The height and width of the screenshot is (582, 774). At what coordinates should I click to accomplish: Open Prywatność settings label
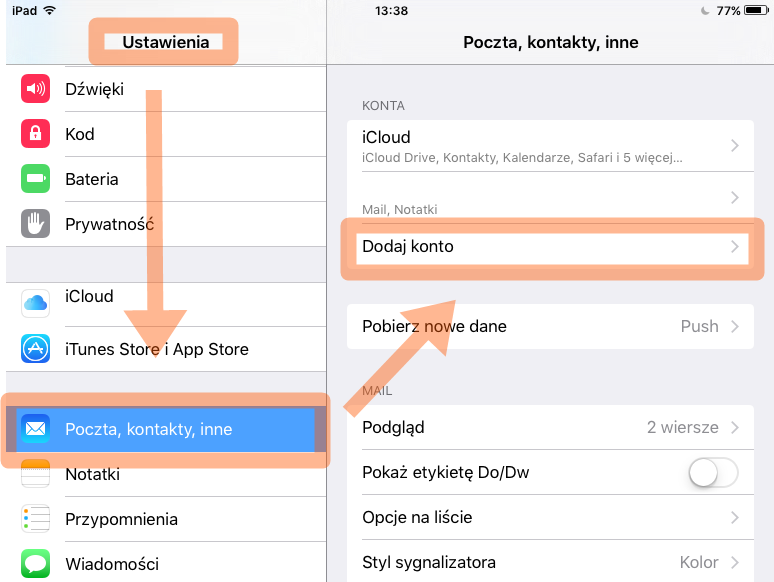[109, 224]
